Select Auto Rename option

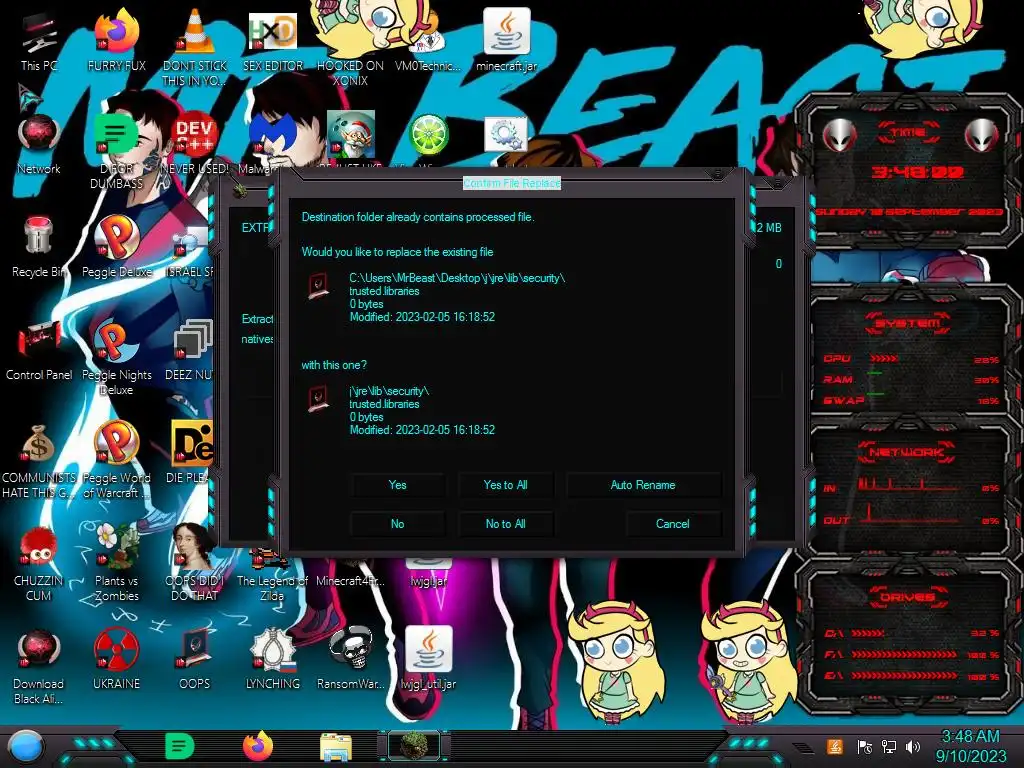[x=643, y=485]
